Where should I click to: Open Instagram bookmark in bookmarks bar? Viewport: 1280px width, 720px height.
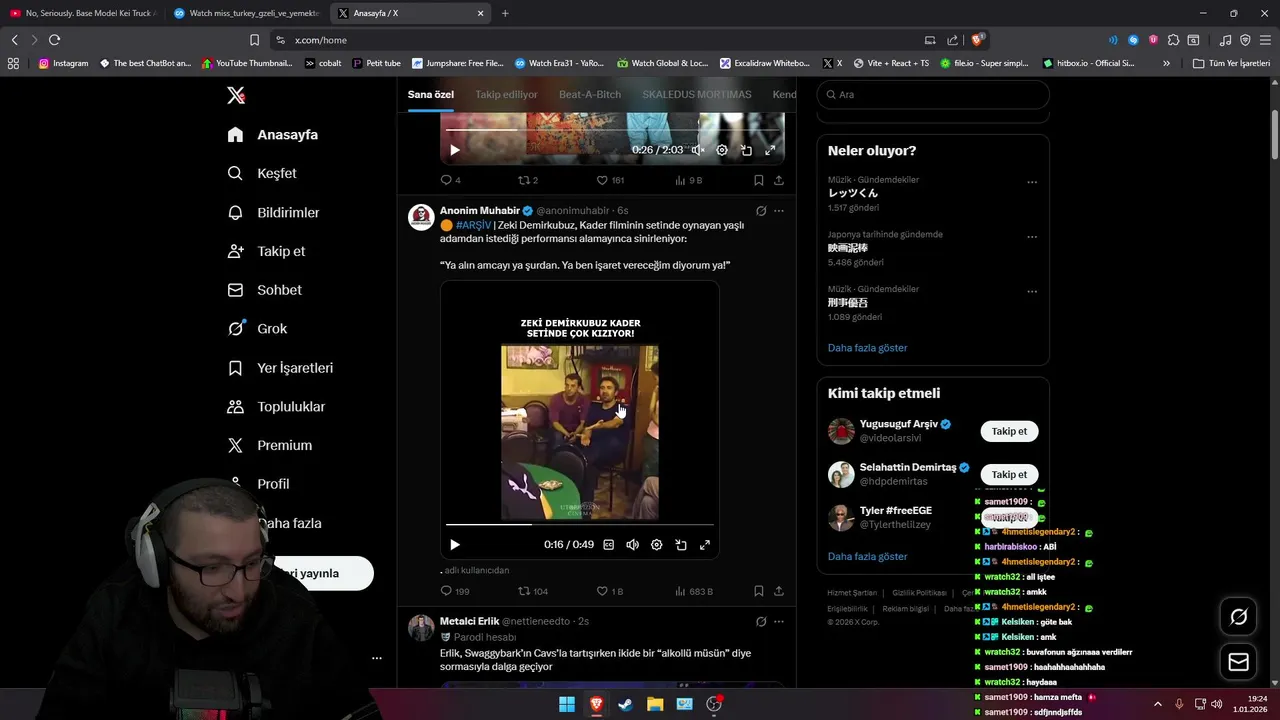(63, 63)
